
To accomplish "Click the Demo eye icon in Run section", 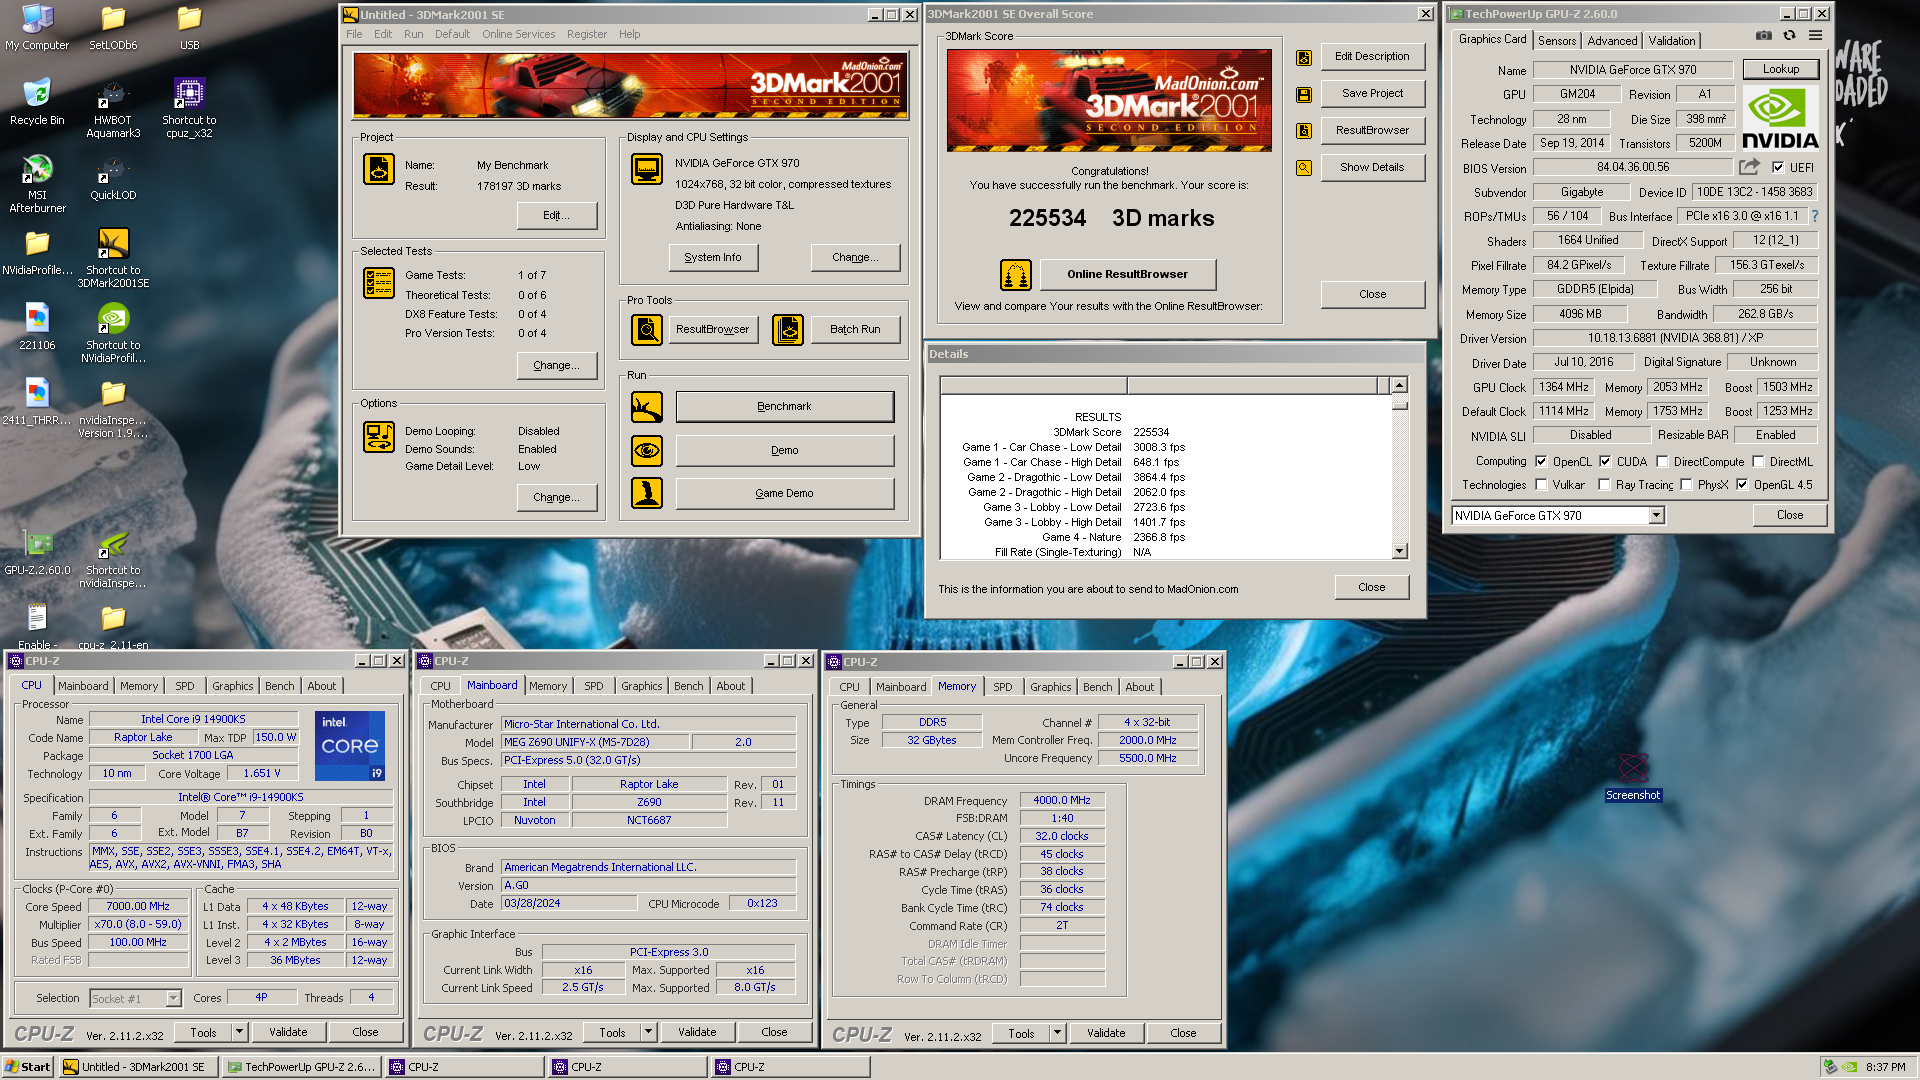I will 647,450.
